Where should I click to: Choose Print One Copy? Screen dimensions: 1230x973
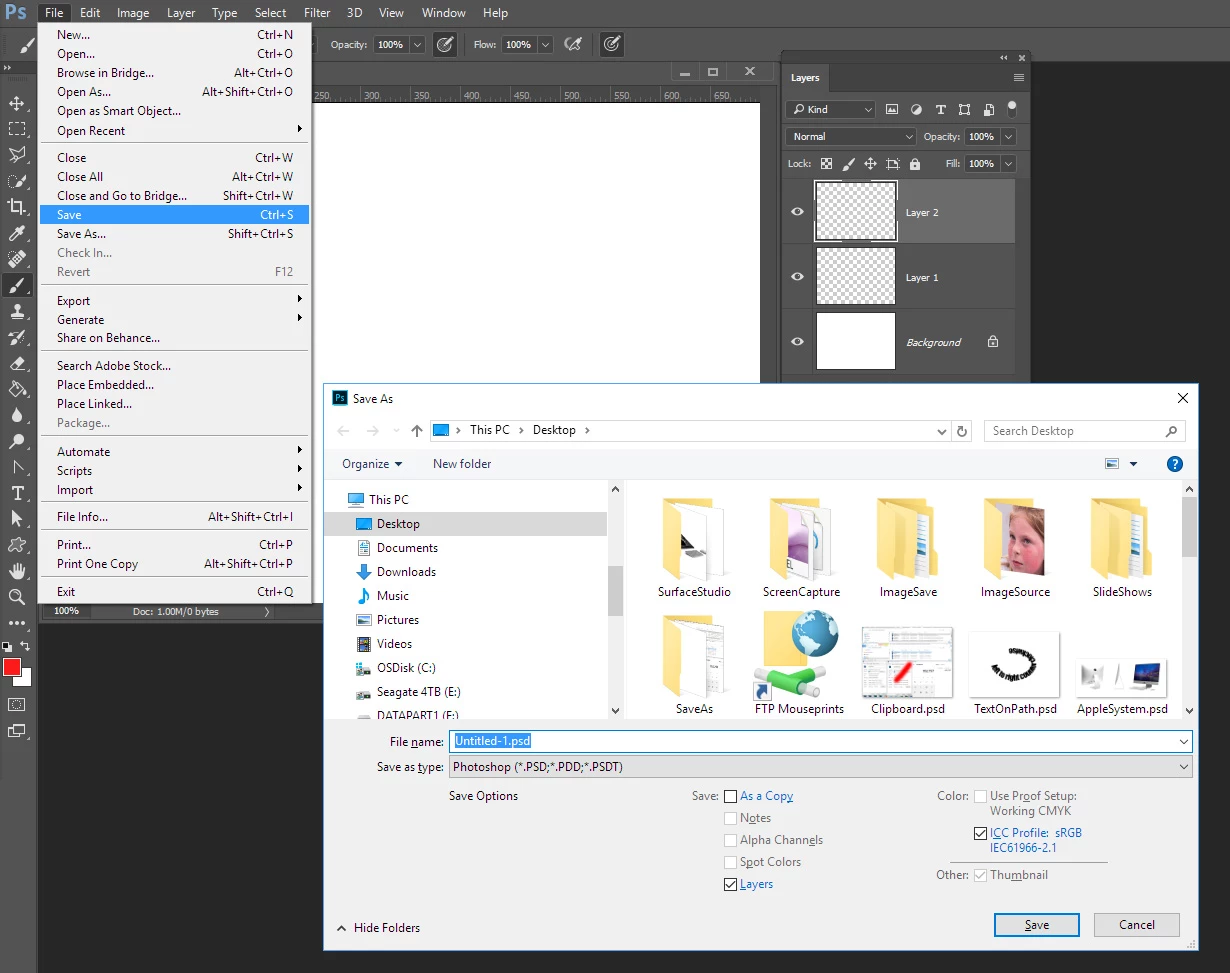pos(175,564)
